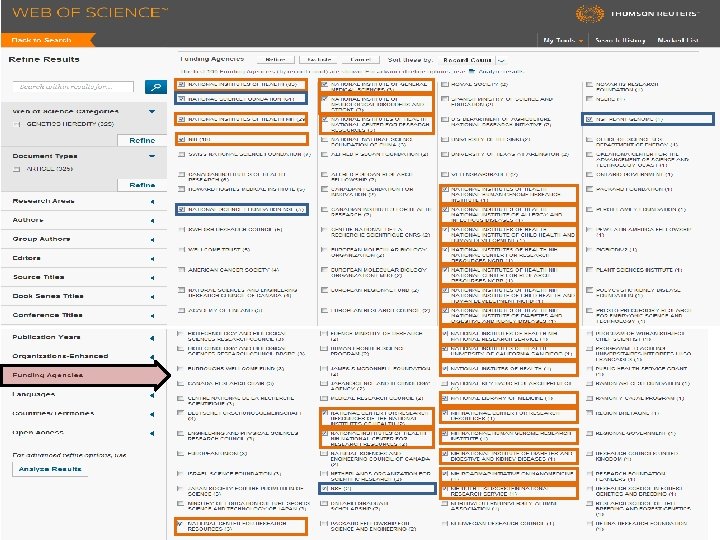720x540 pixels.
Task: Check the Regional Government checkbox
Action: [x=590, y=433]
